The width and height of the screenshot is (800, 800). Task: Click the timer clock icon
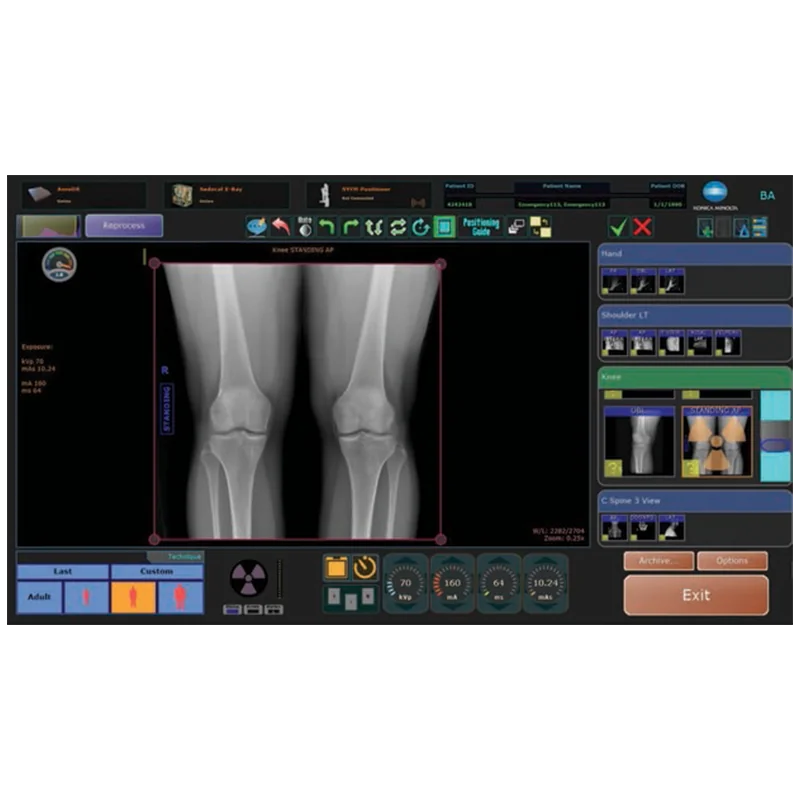[365, 568]
